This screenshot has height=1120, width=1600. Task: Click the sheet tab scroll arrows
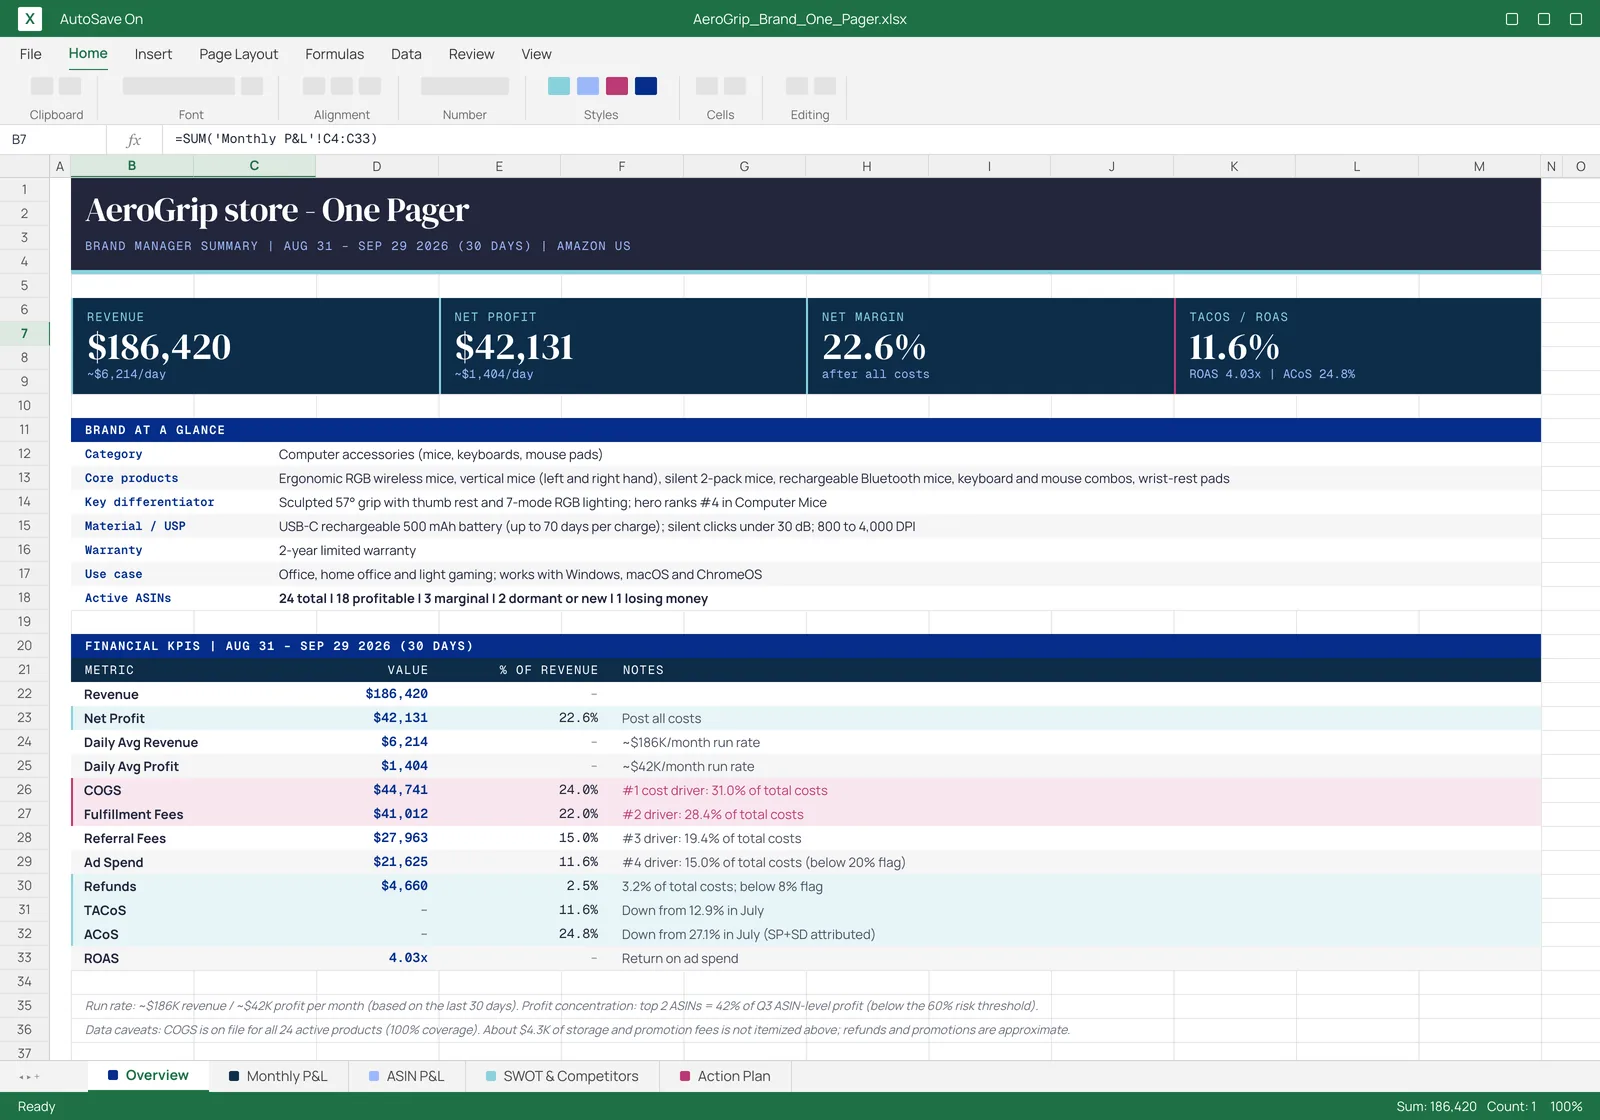click(x=30, y=1077)
